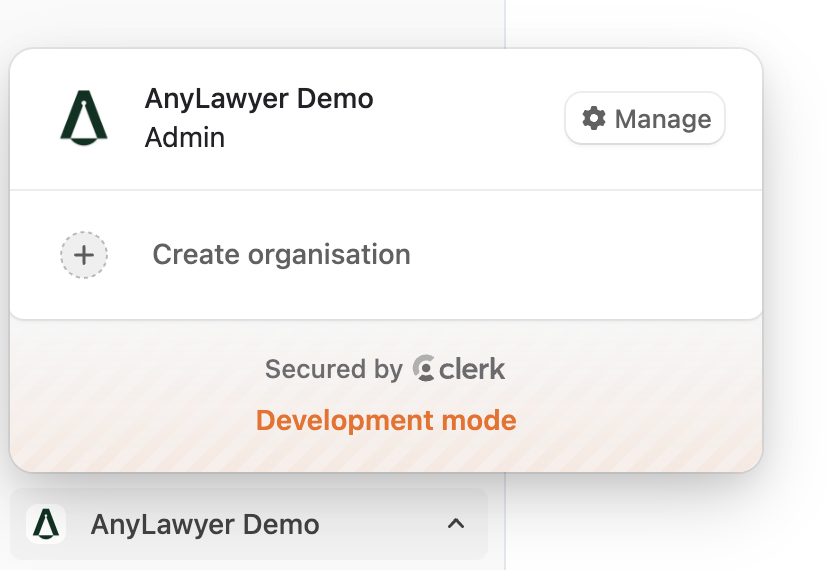Viewport: 826px width, 570px height.
Task: Click the Secured by text
Action: tap(333, 369)
